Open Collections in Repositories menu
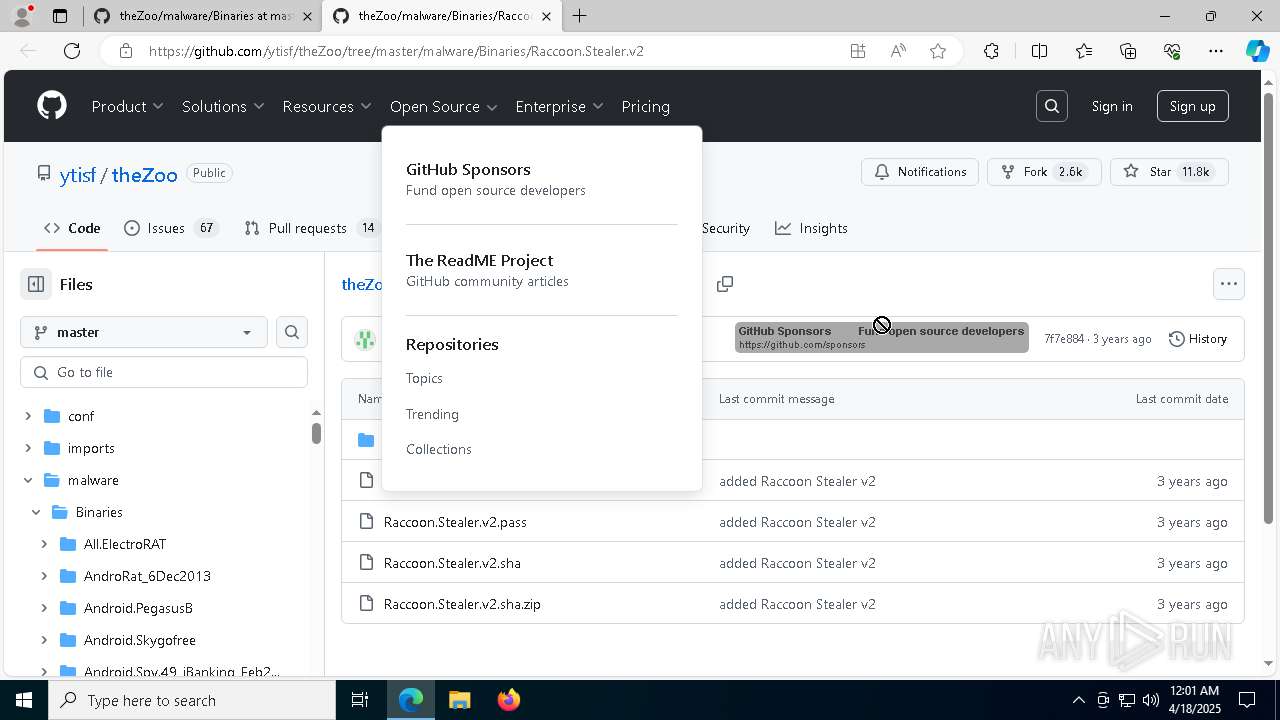Screen dimensions: 1280x720 439,449
